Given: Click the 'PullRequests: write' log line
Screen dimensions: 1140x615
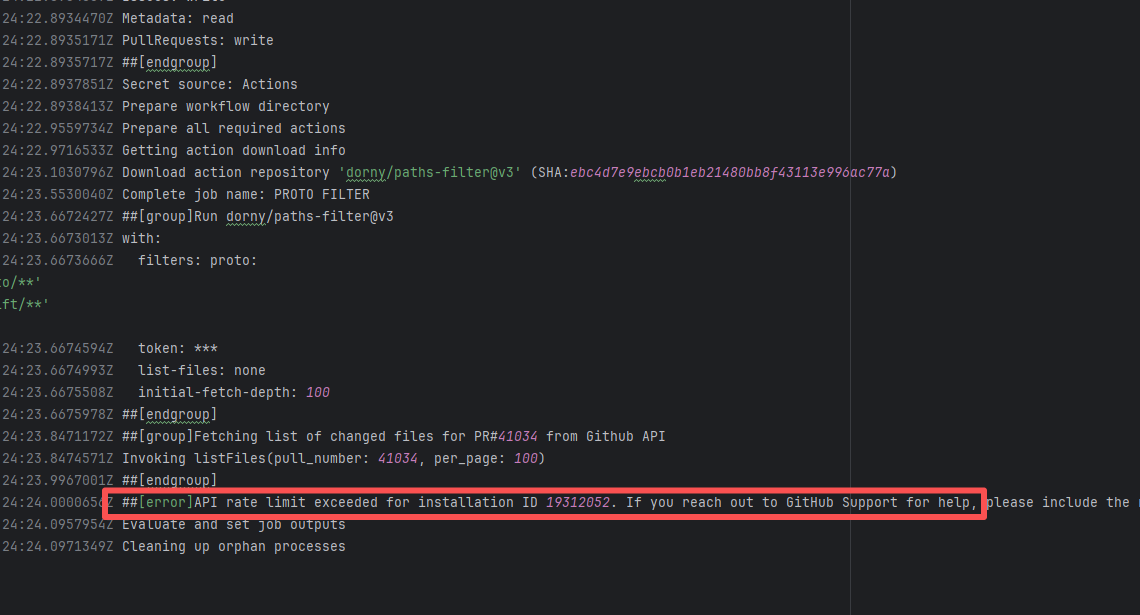Looking at the screenshot, I should (197, 40).
